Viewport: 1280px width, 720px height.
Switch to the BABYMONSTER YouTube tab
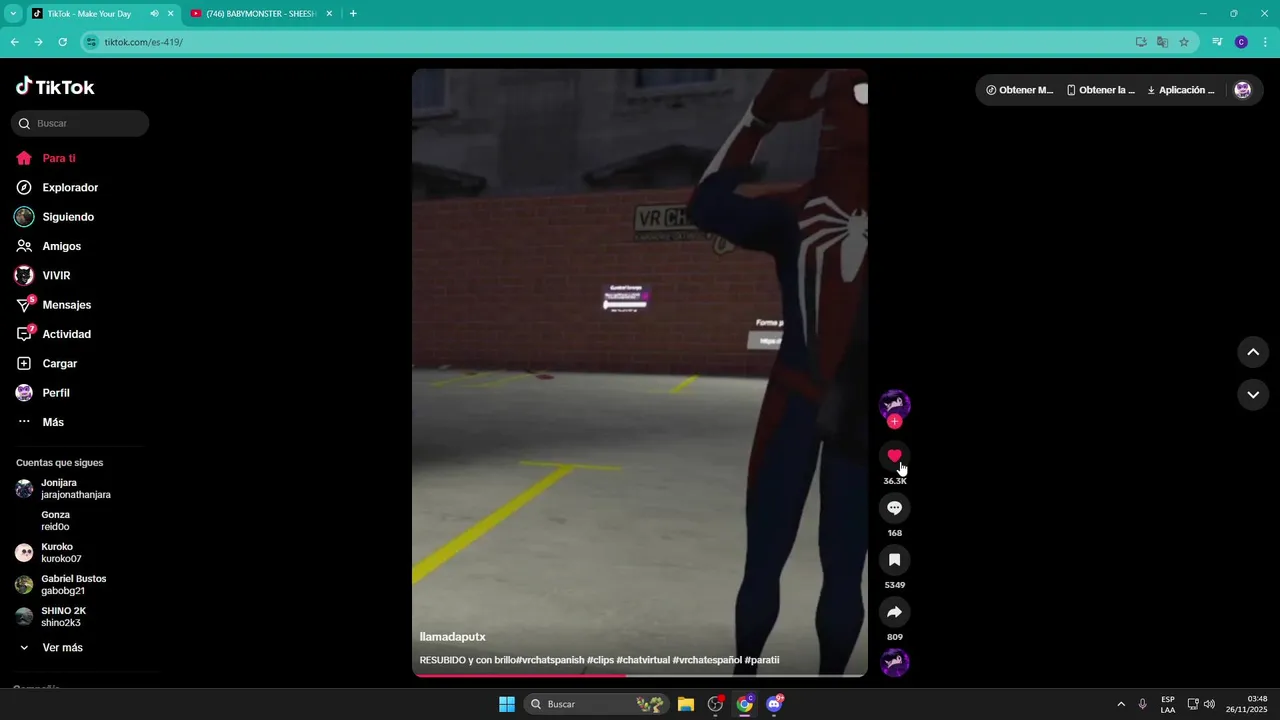tap(262, 14)
